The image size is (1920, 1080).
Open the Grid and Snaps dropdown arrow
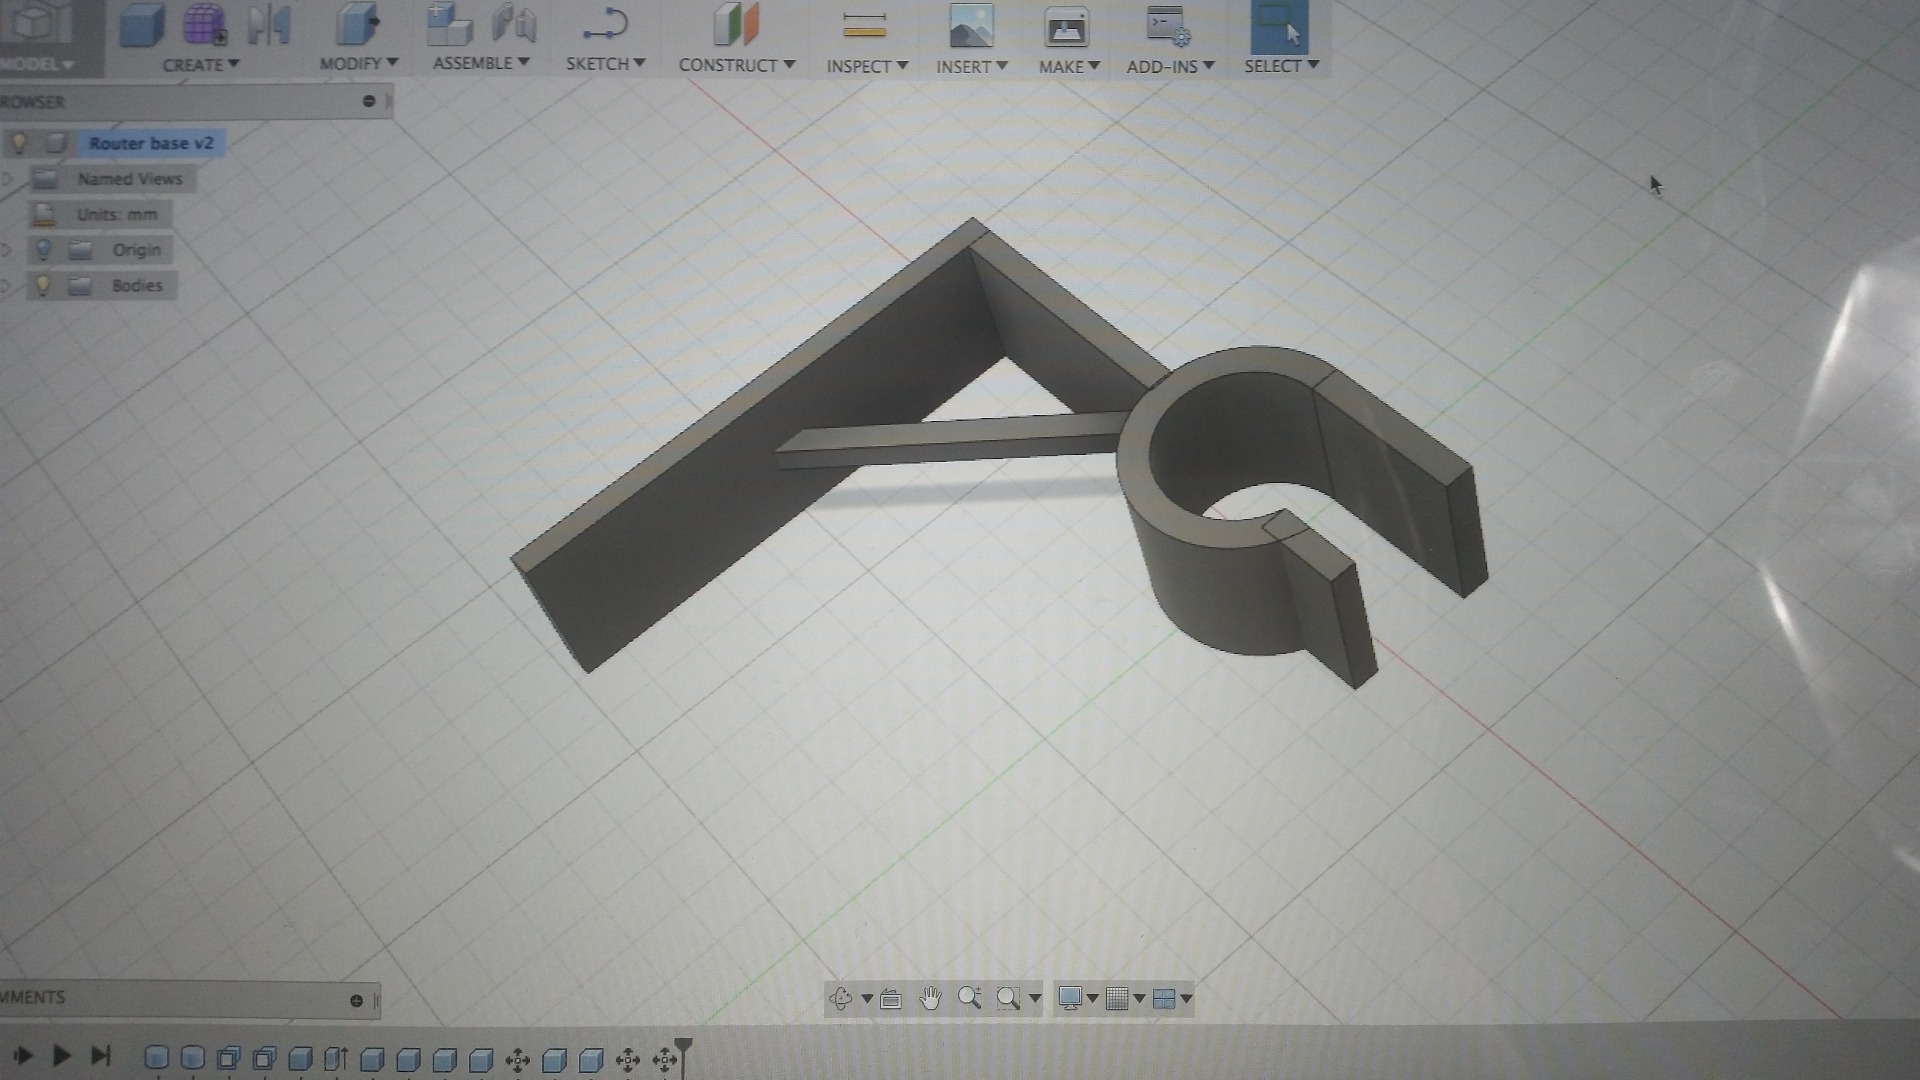click(1139, 998)
